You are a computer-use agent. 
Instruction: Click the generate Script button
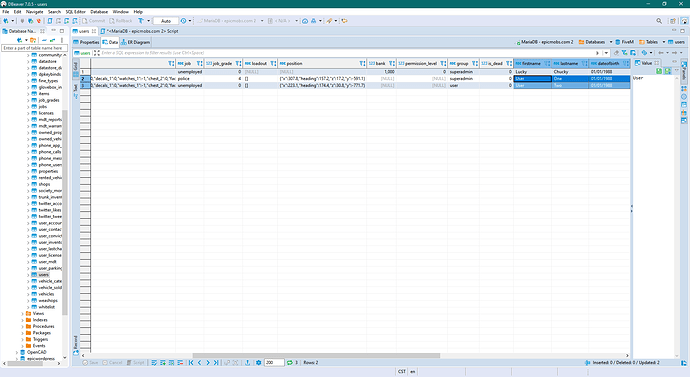136,362
